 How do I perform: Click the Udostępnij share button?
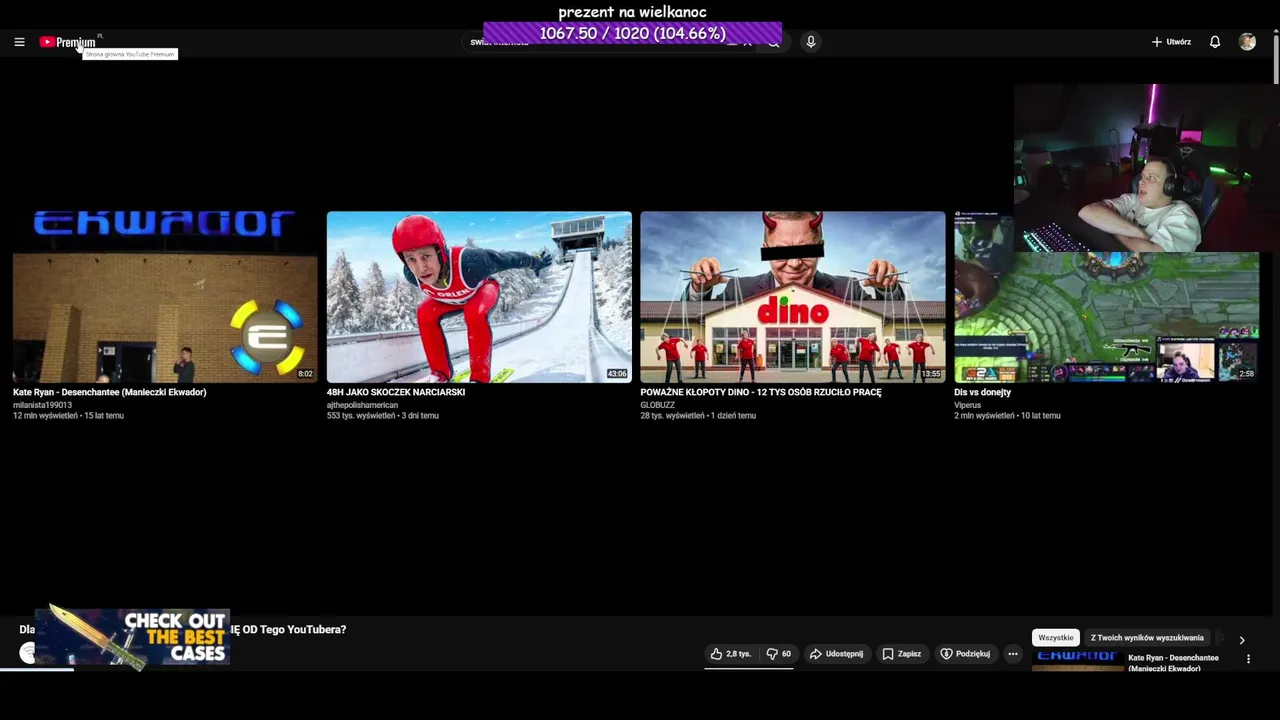836,654
